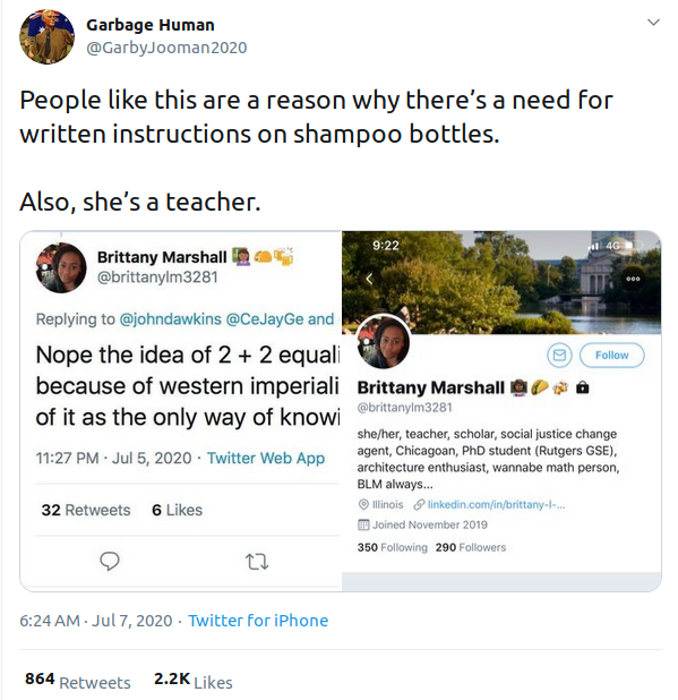Click the reply speech bubble icon

[x=112, y=562]
